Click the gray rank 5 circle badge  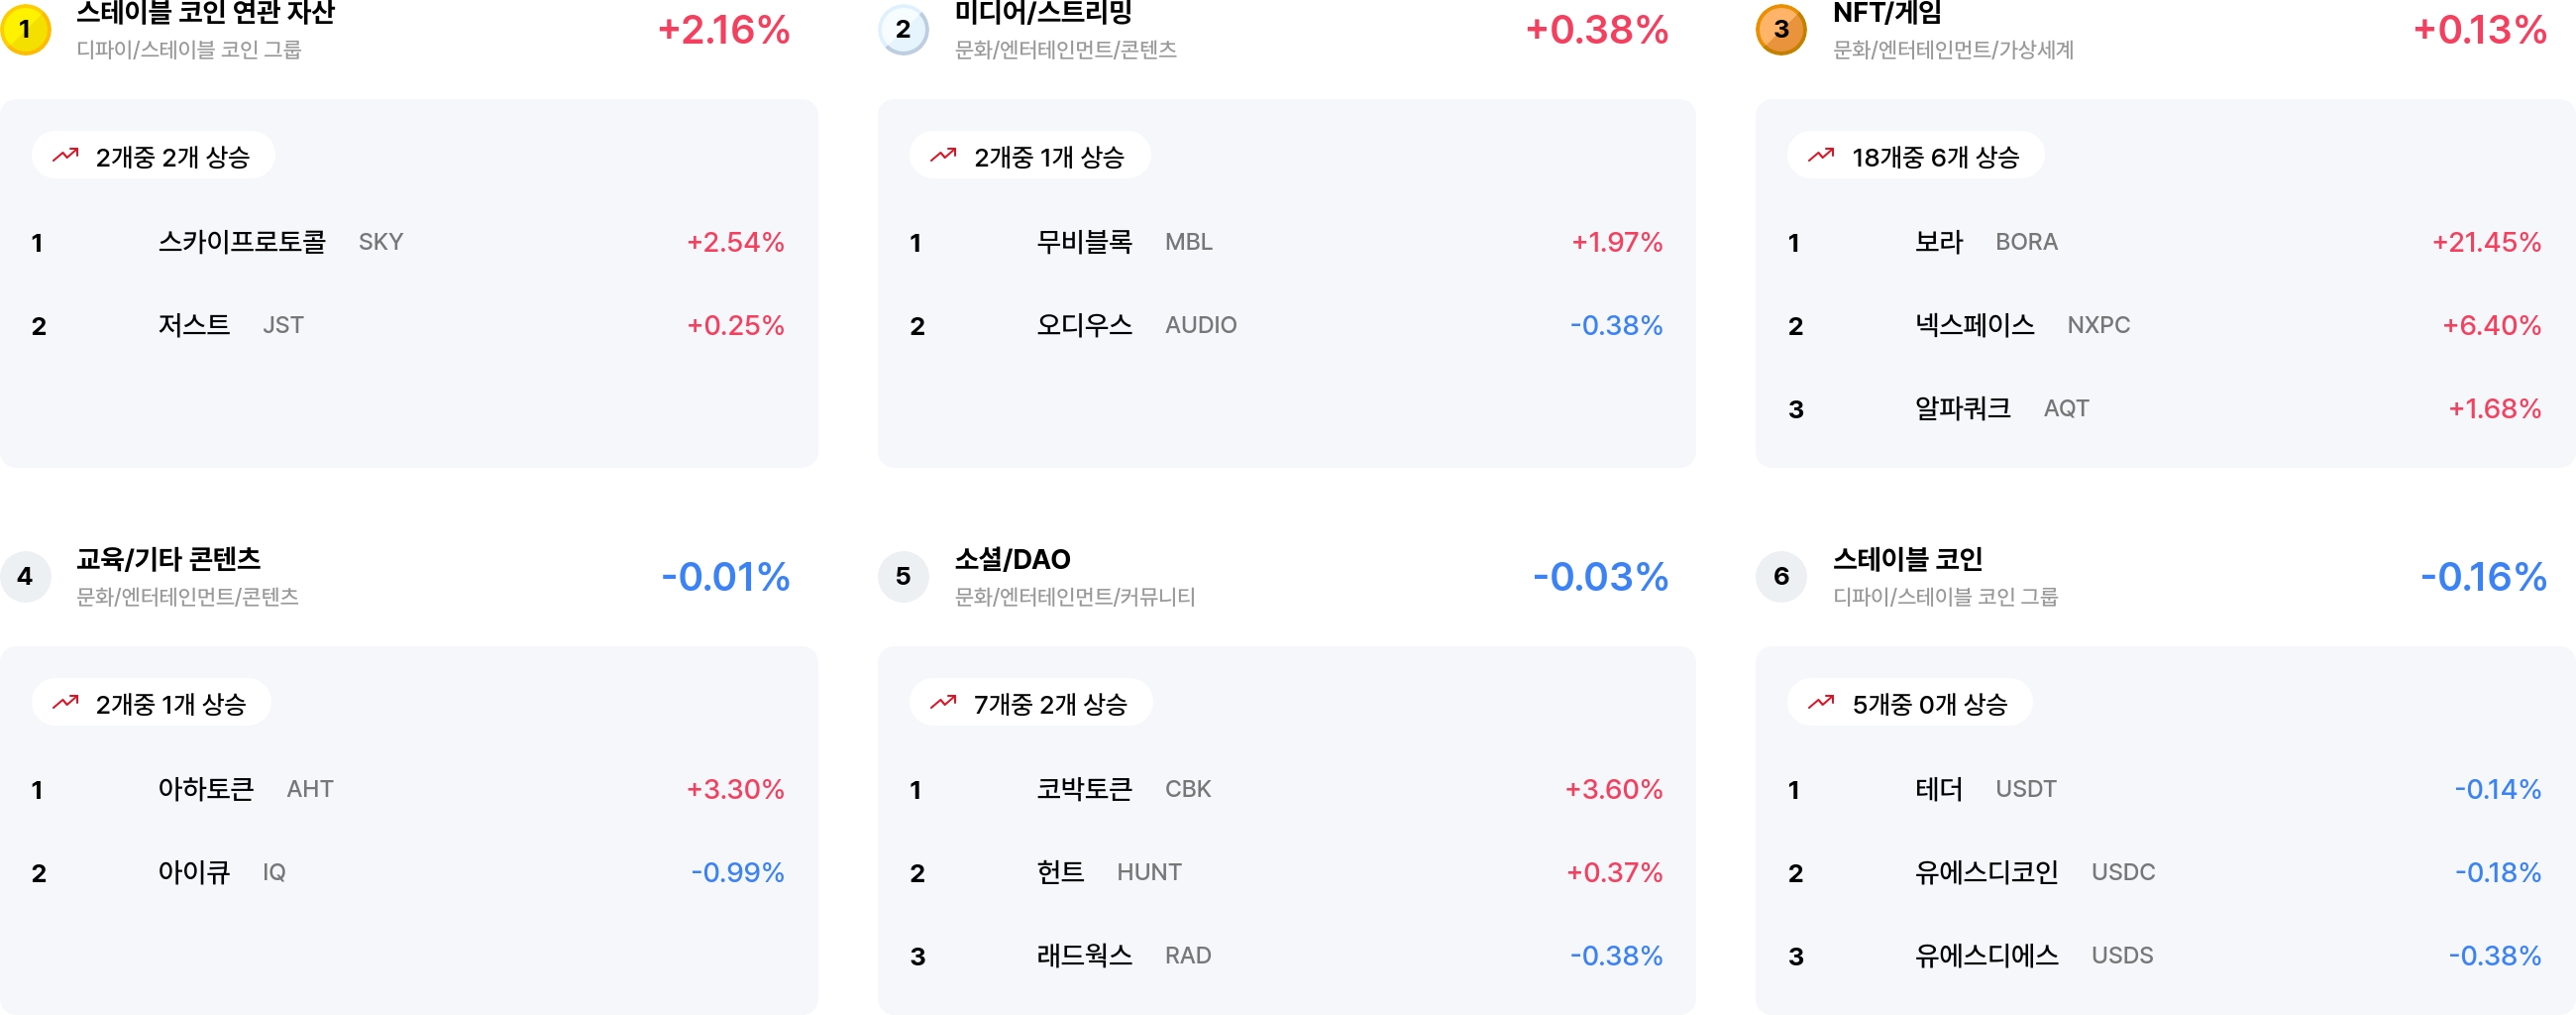(903, 576)
